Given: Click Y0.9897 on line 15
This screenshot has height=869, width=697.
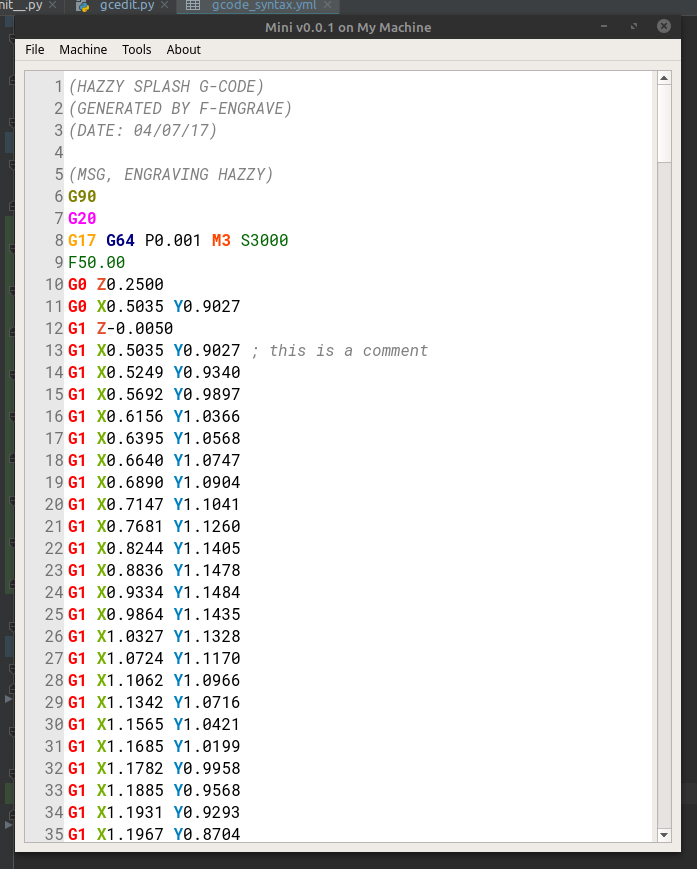Looking at the screenshot, I should coord(207,395).
